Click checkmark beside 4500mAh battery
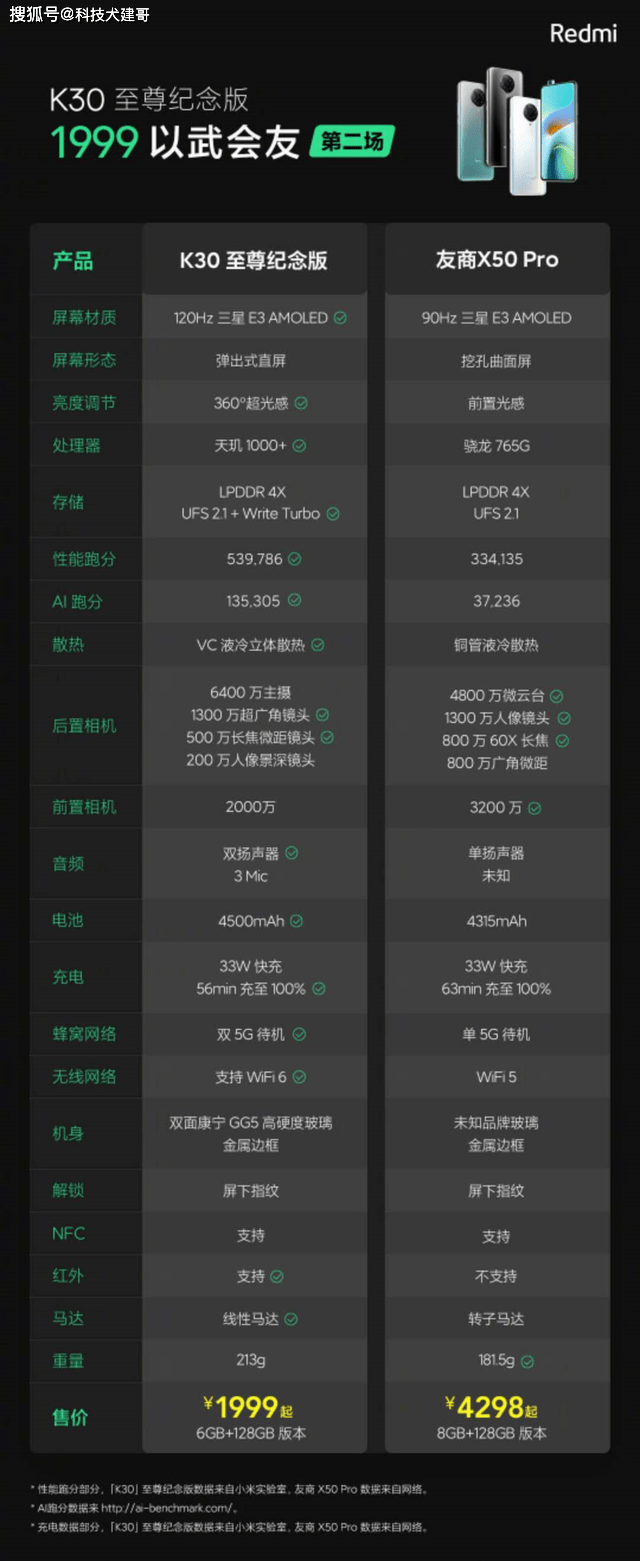Screen dimensions: 640x1561 click(x=296, y=921)
